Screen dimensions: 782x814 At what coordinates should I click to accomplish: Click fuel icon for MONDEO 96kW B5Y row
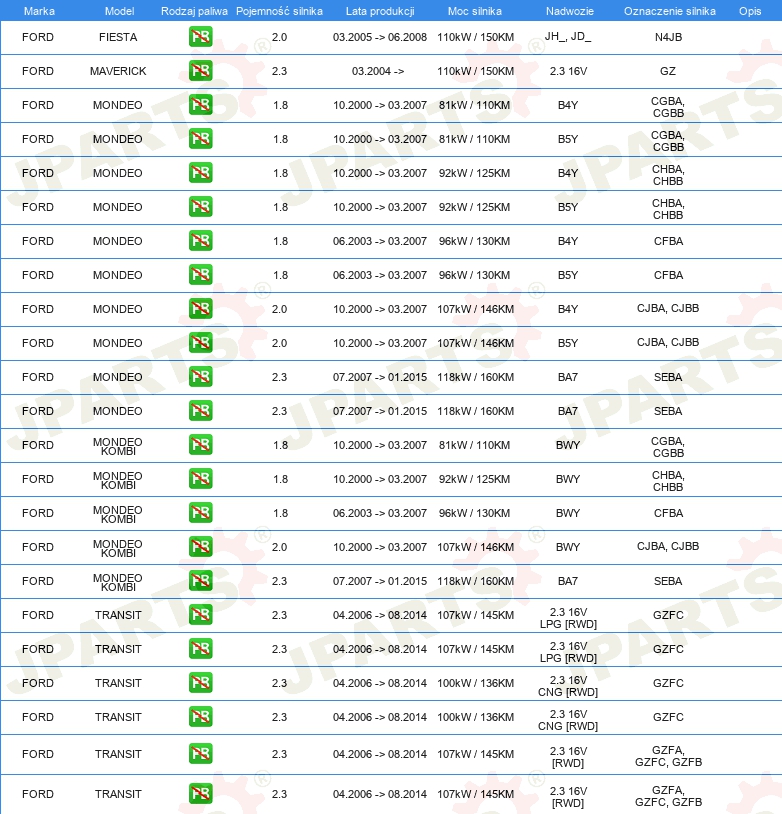pyautogui.click(x=200, y=275)
